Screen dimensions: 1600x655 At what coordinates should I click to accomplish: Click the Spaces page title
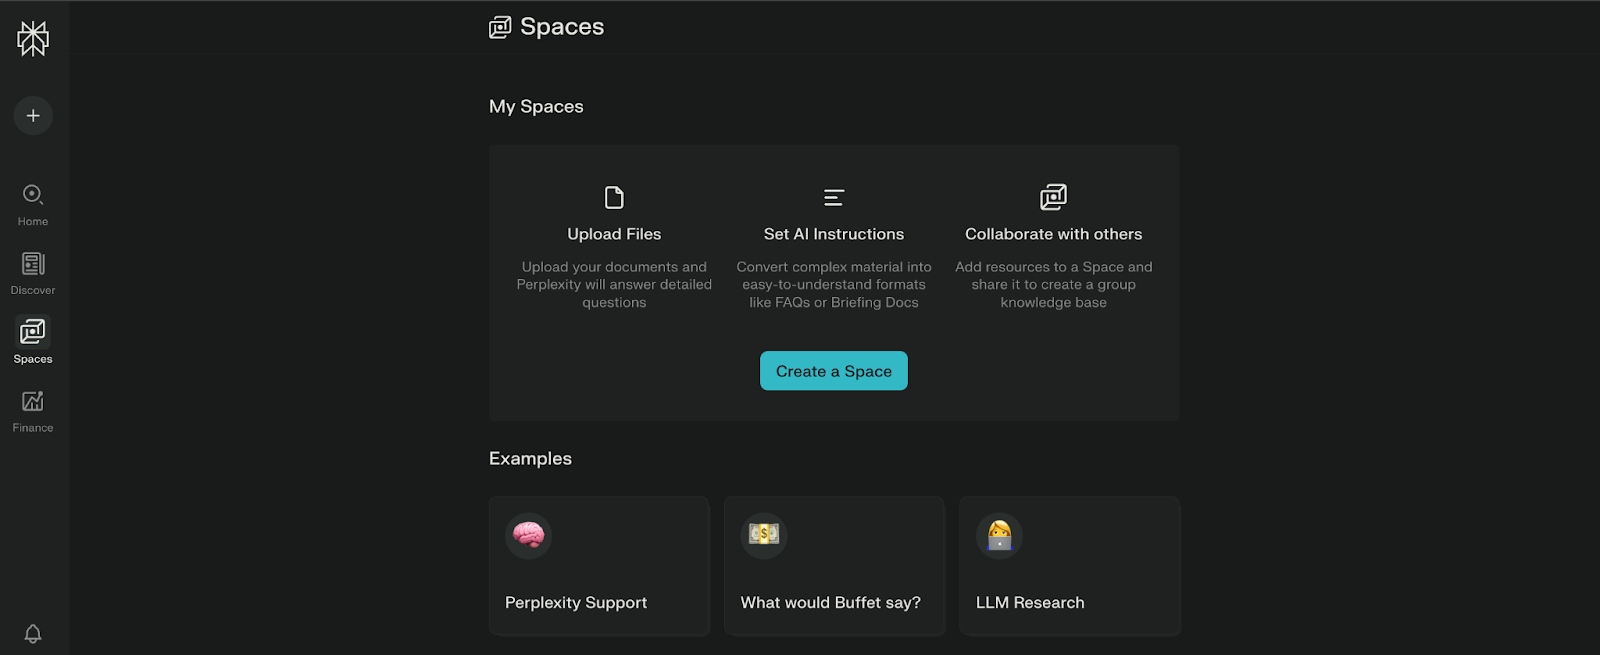[562, 27]
